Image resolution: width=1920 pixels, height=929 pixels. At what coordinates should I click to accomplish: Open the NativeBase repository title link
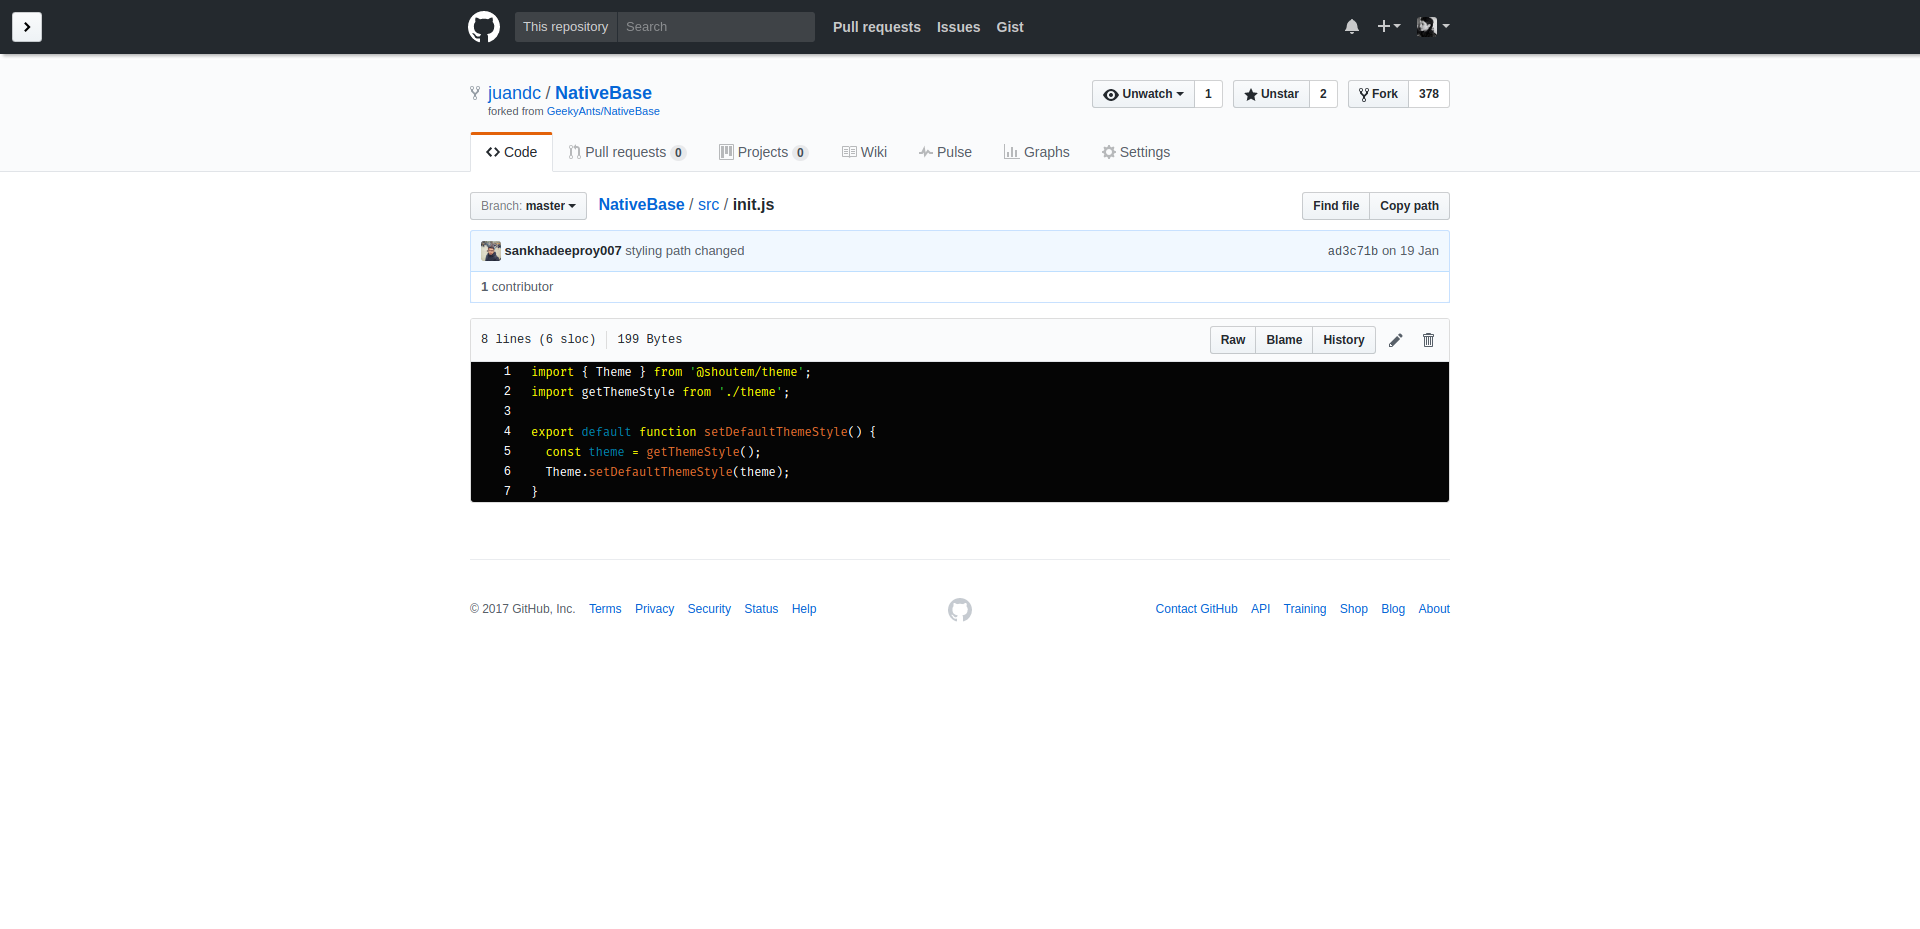tap(603, 93)
